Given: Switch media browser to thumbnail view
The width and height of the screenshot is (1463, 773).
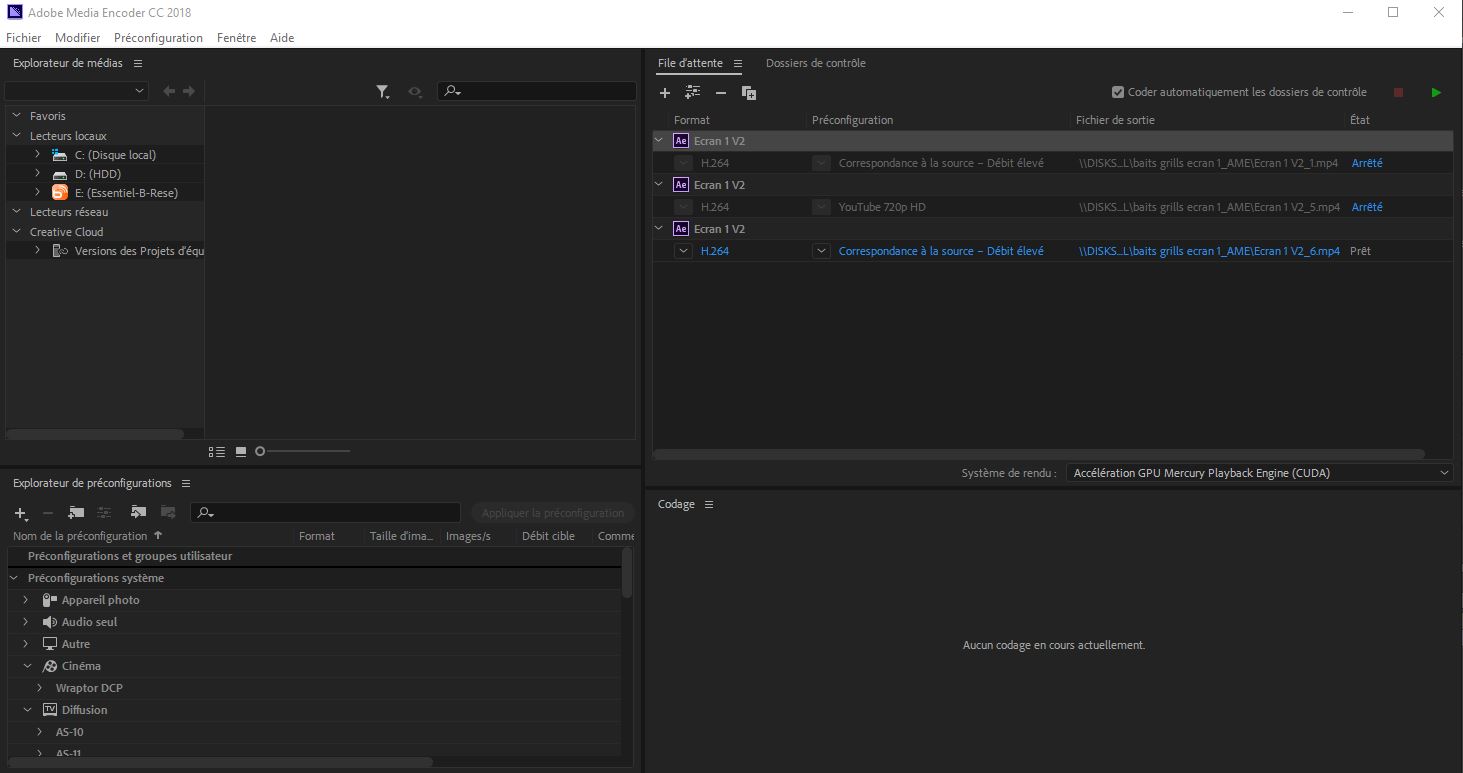Looking at the screenshot, I should tap(241, 452).
